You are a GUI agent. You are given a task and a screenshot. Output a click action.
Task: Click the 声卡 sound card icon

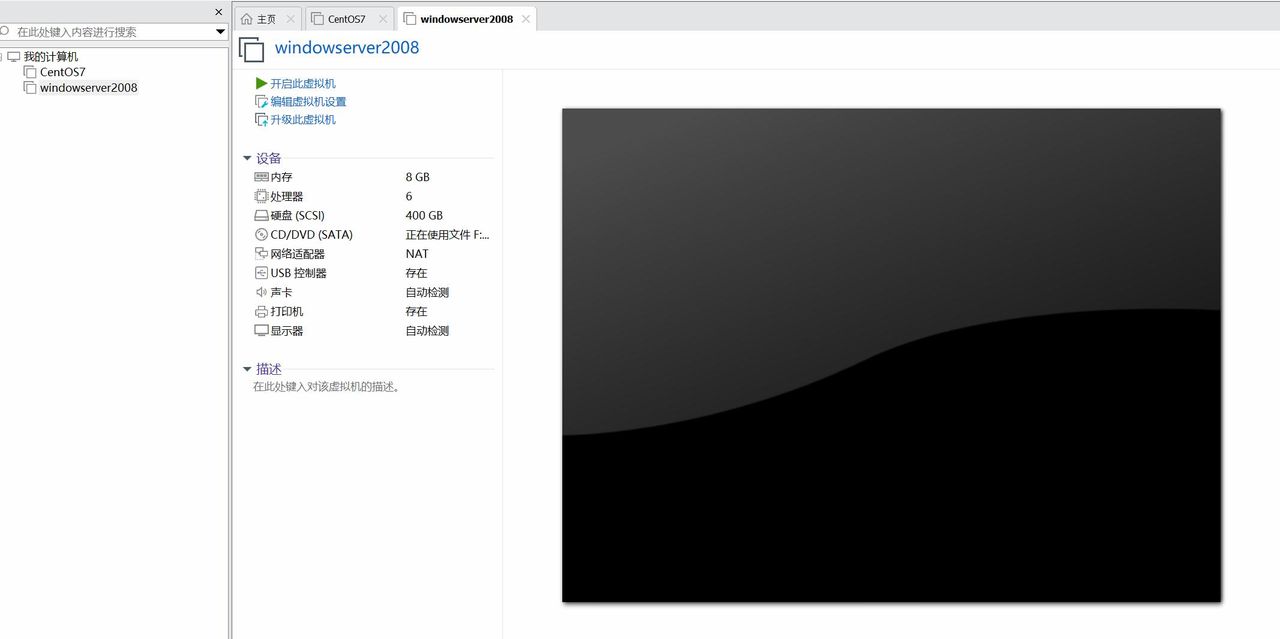point(261,292)
